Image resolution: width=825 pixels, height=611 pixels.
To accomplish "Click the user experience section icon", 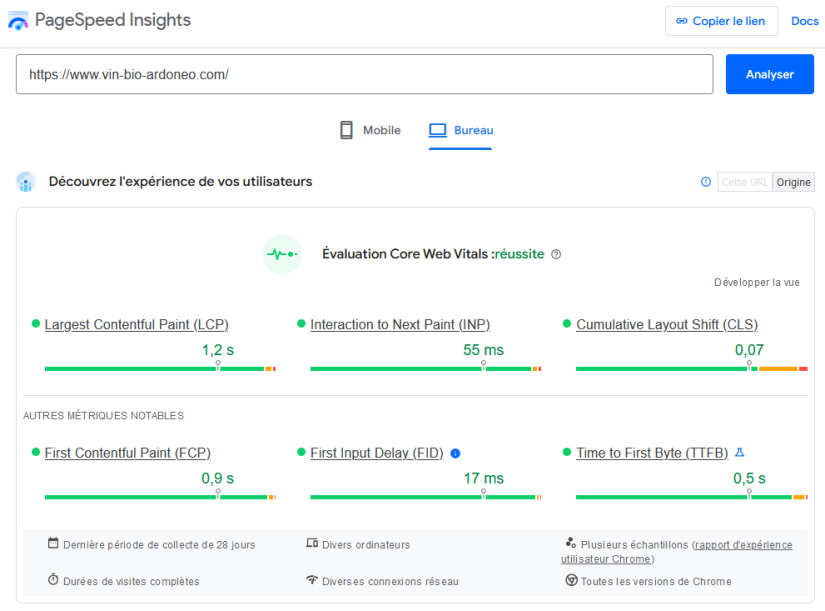I will click(26, 182).
